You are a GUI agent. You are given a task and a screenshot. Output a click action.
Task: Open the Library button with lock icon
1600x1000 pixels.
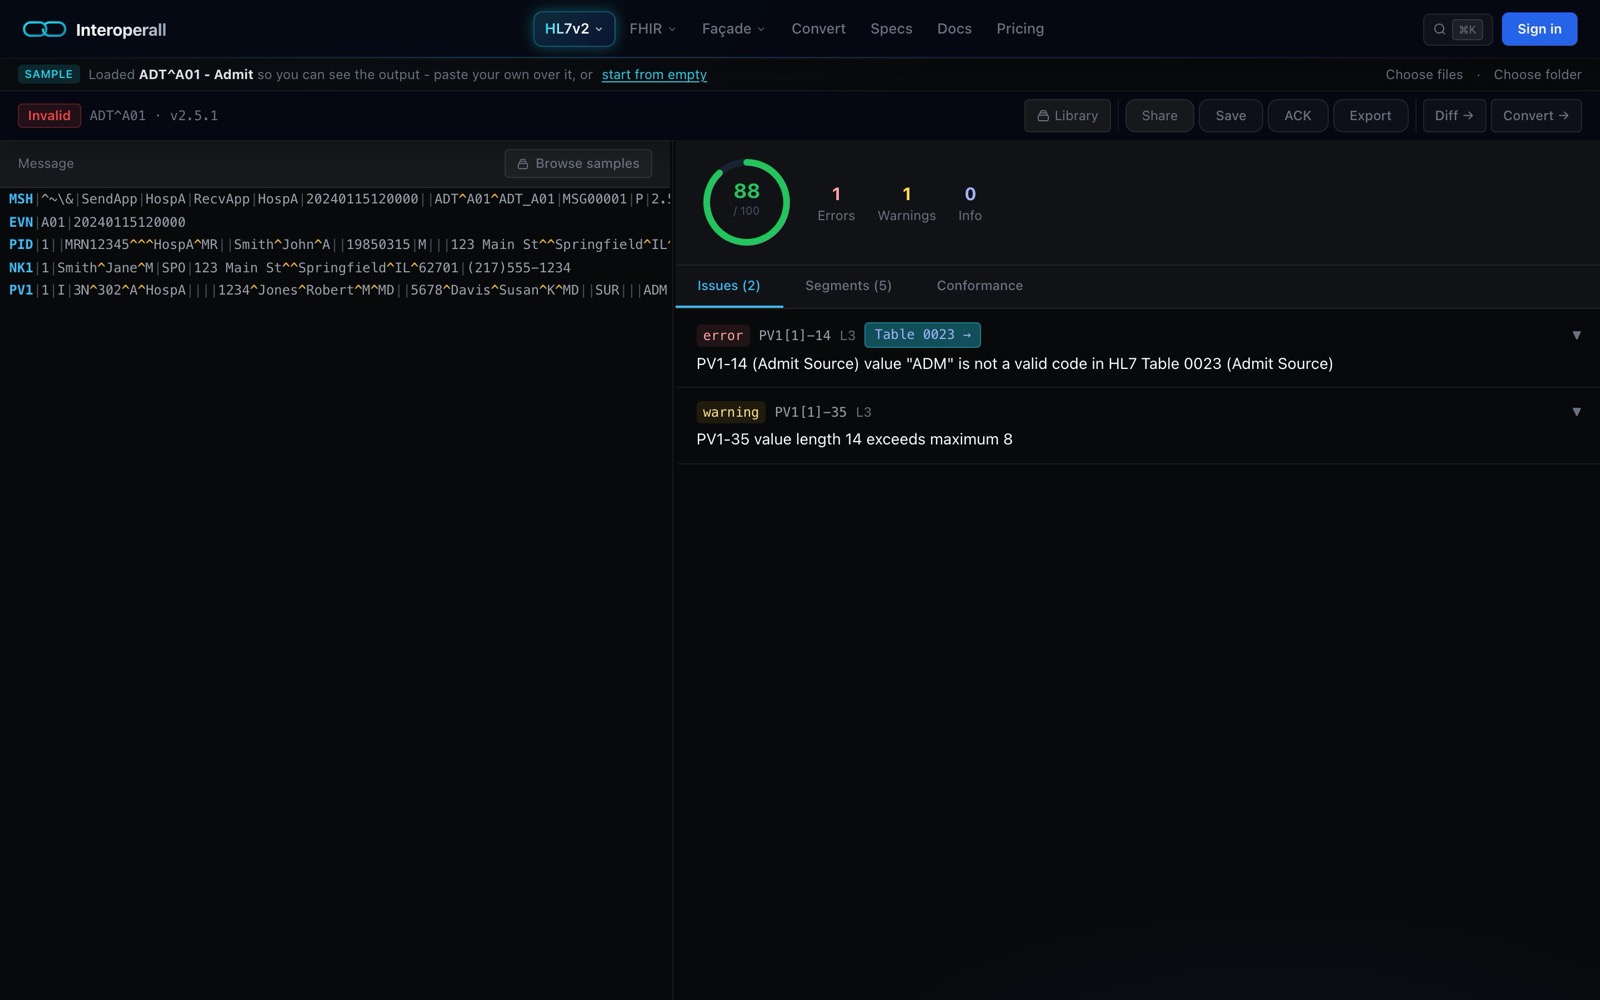tap(1067, 116)
